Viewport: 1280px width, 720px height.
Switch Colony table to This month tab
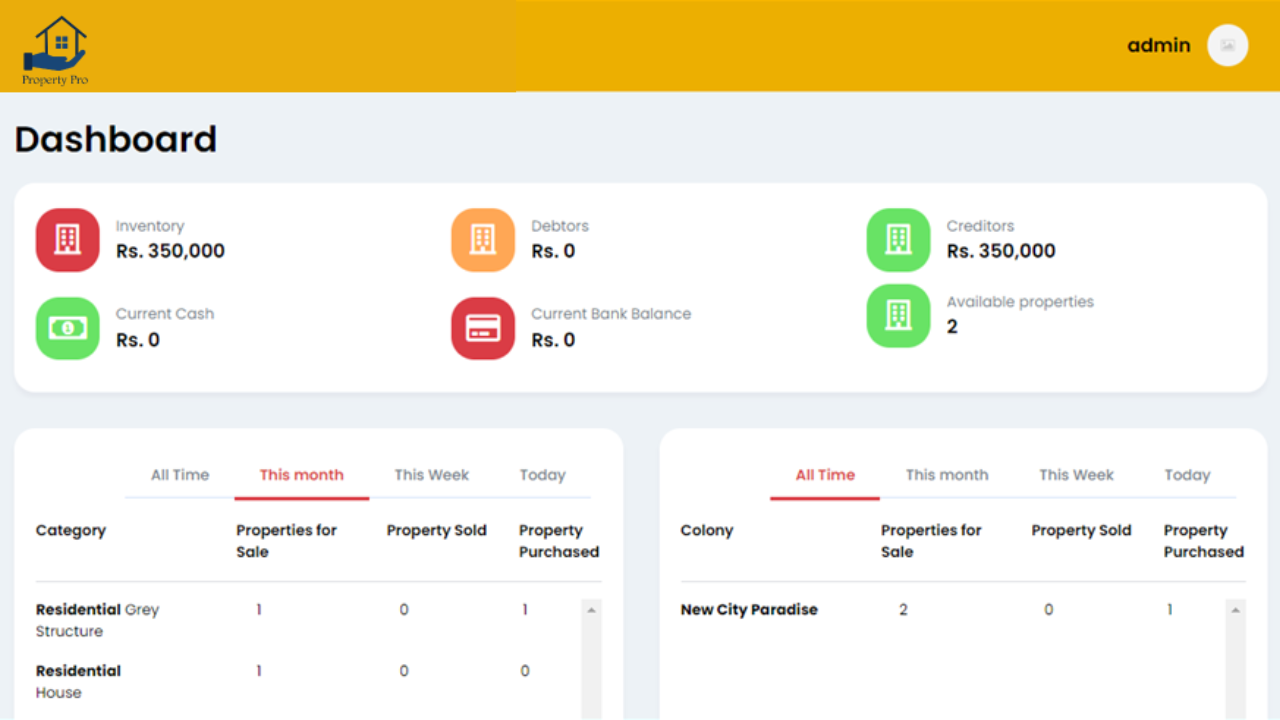point(946,475)
